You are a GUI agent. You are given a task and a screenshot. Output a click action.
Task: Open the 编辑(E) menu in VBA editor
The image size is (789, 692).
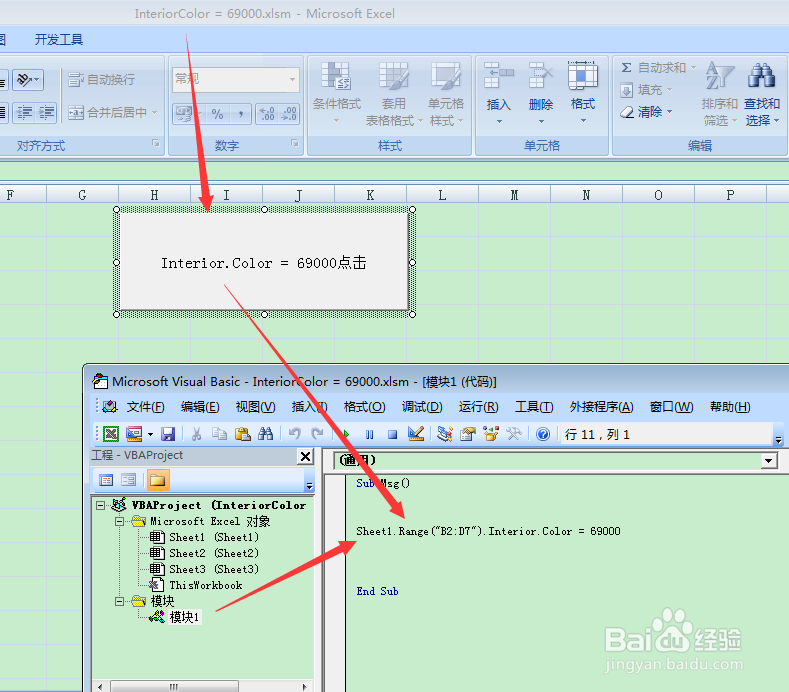200,407
